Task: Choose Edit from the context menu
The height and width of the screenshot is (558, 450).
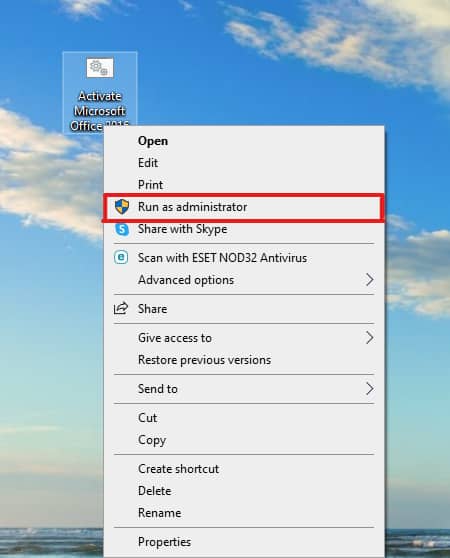Action: [244, 163]
